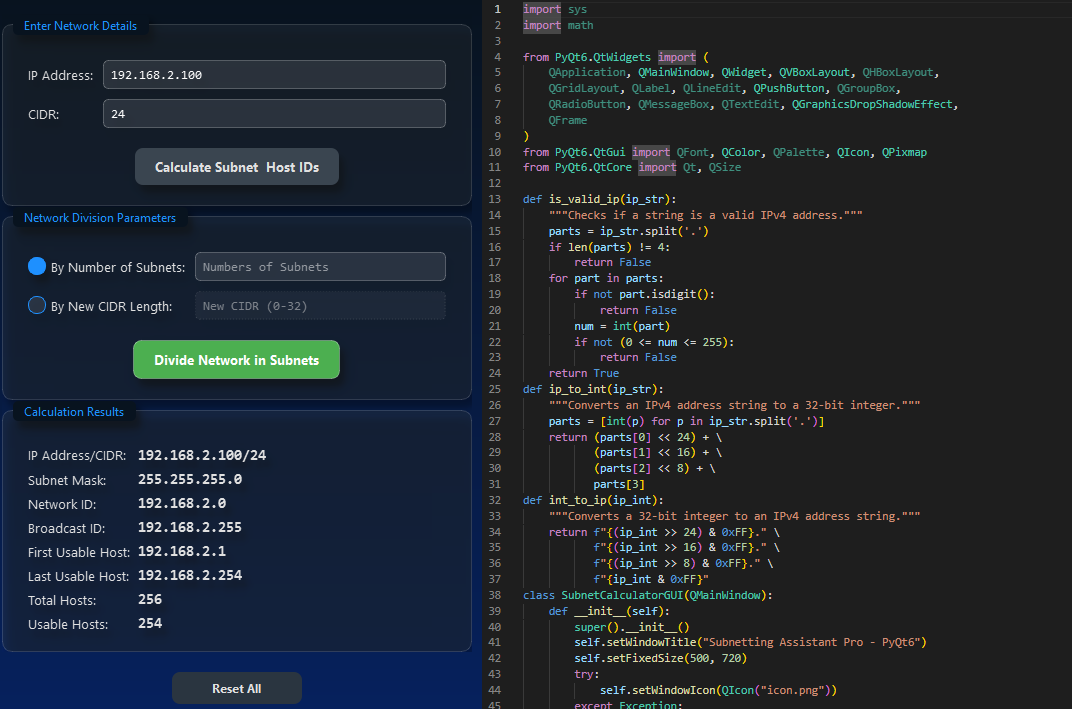Click the Reset All button
The image size is (1072, 709).
[237, 688]
